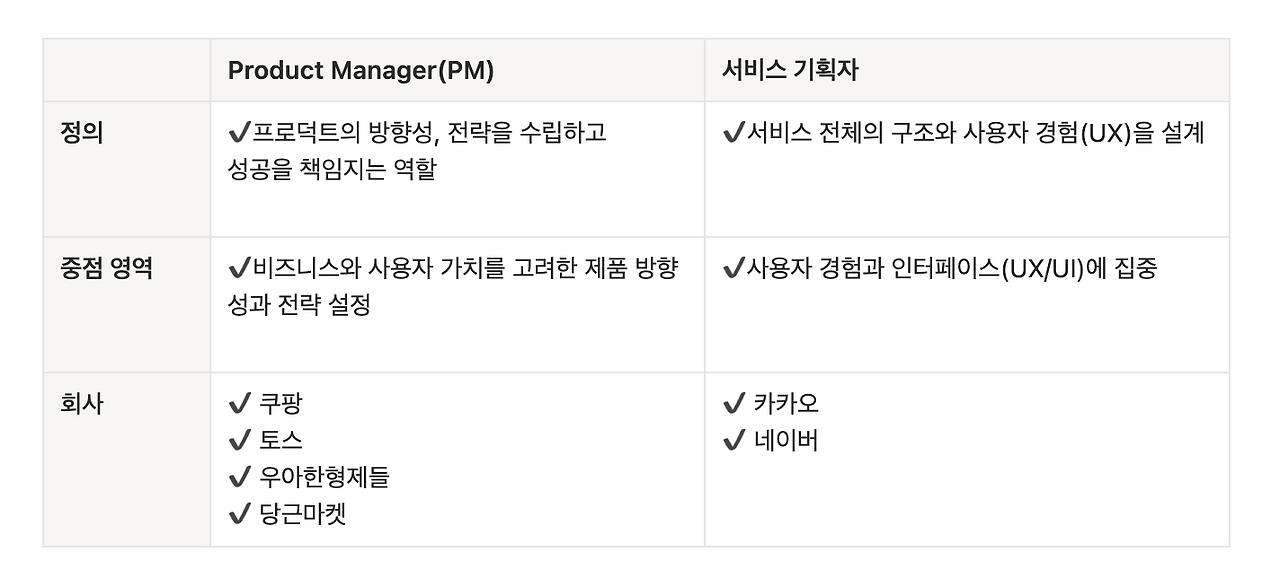Click the 성공을 책임지는 역할 text line
This screenshot has height=578, width=1280.
click(332, 170)
